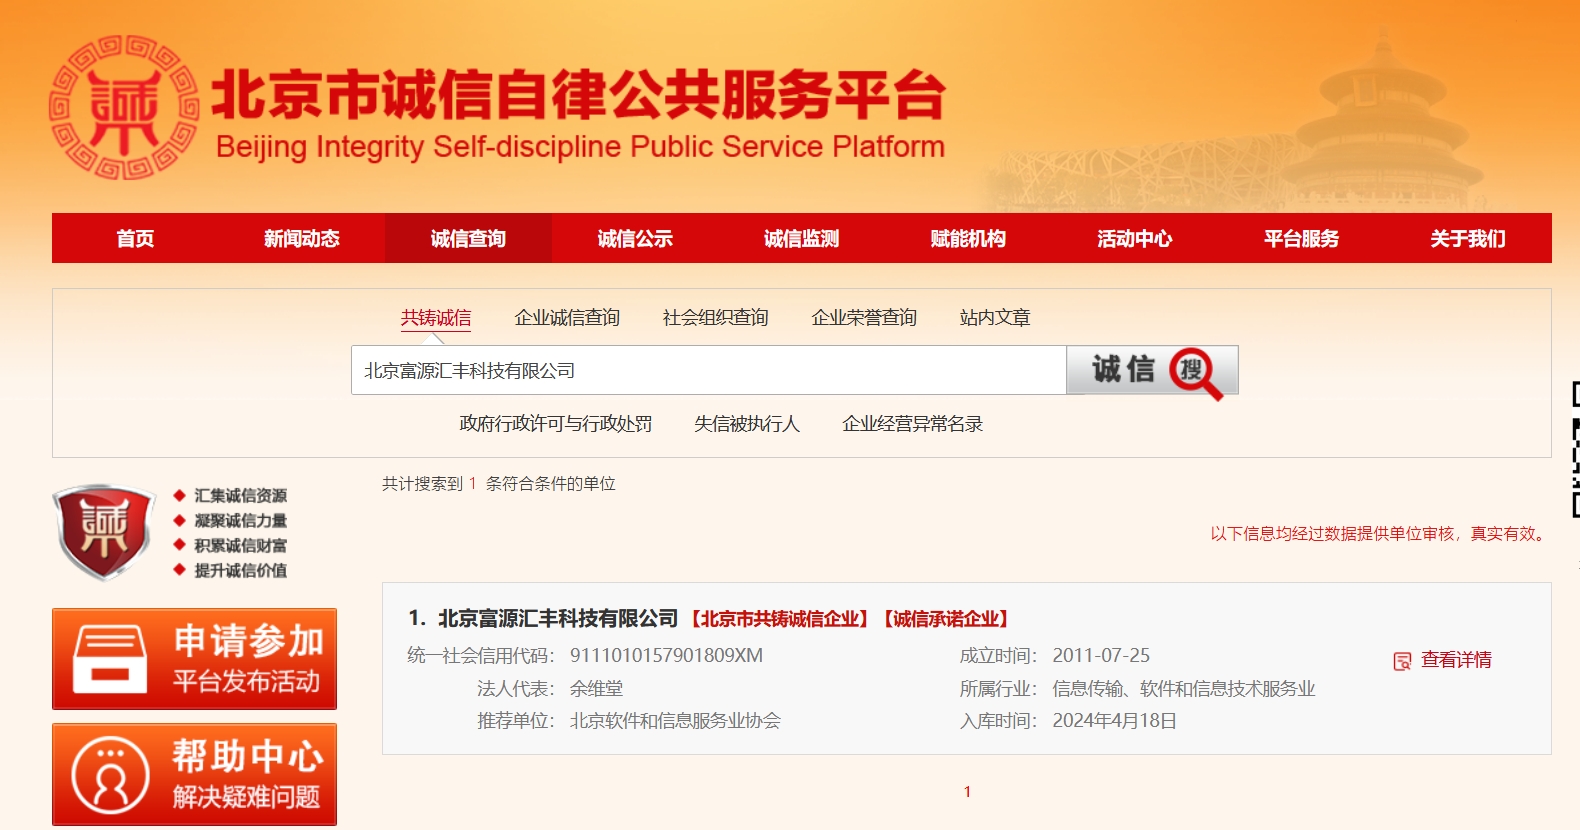1580x830 pixels.
Task: Switch to 企业诚信查询 search tab
Action: tap(567, 318)
